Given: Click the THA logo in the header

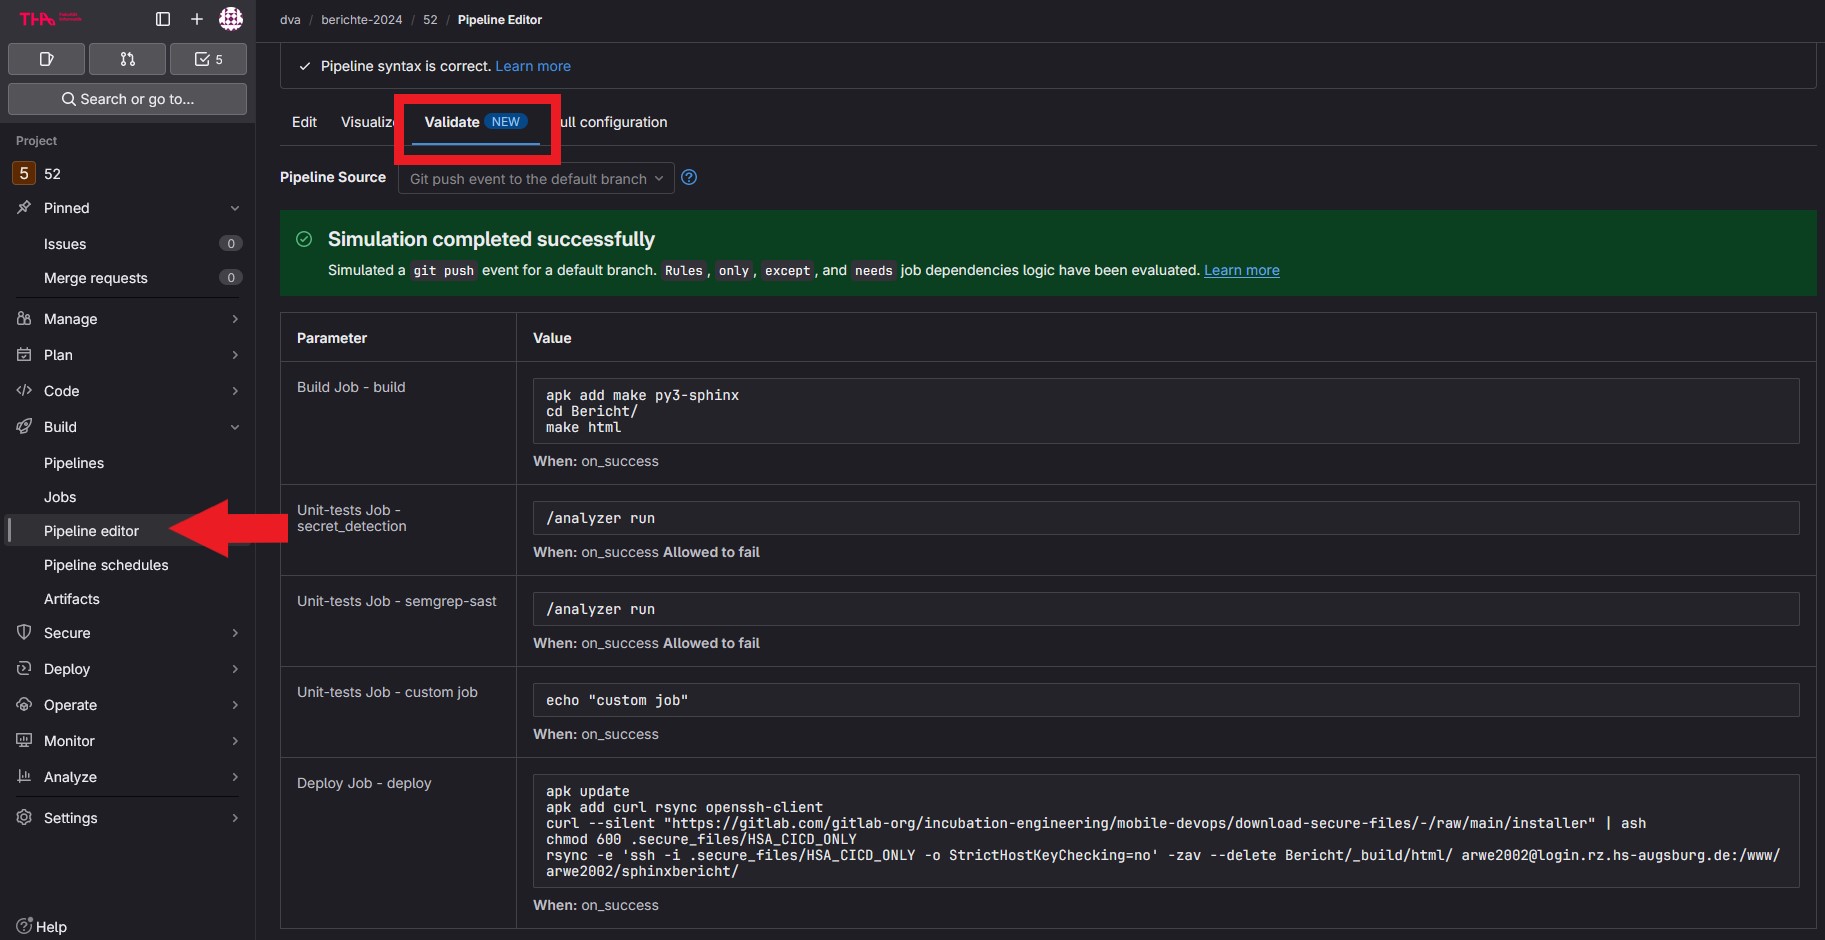Looking at the screenshot, I should click(x=50, y=19).
